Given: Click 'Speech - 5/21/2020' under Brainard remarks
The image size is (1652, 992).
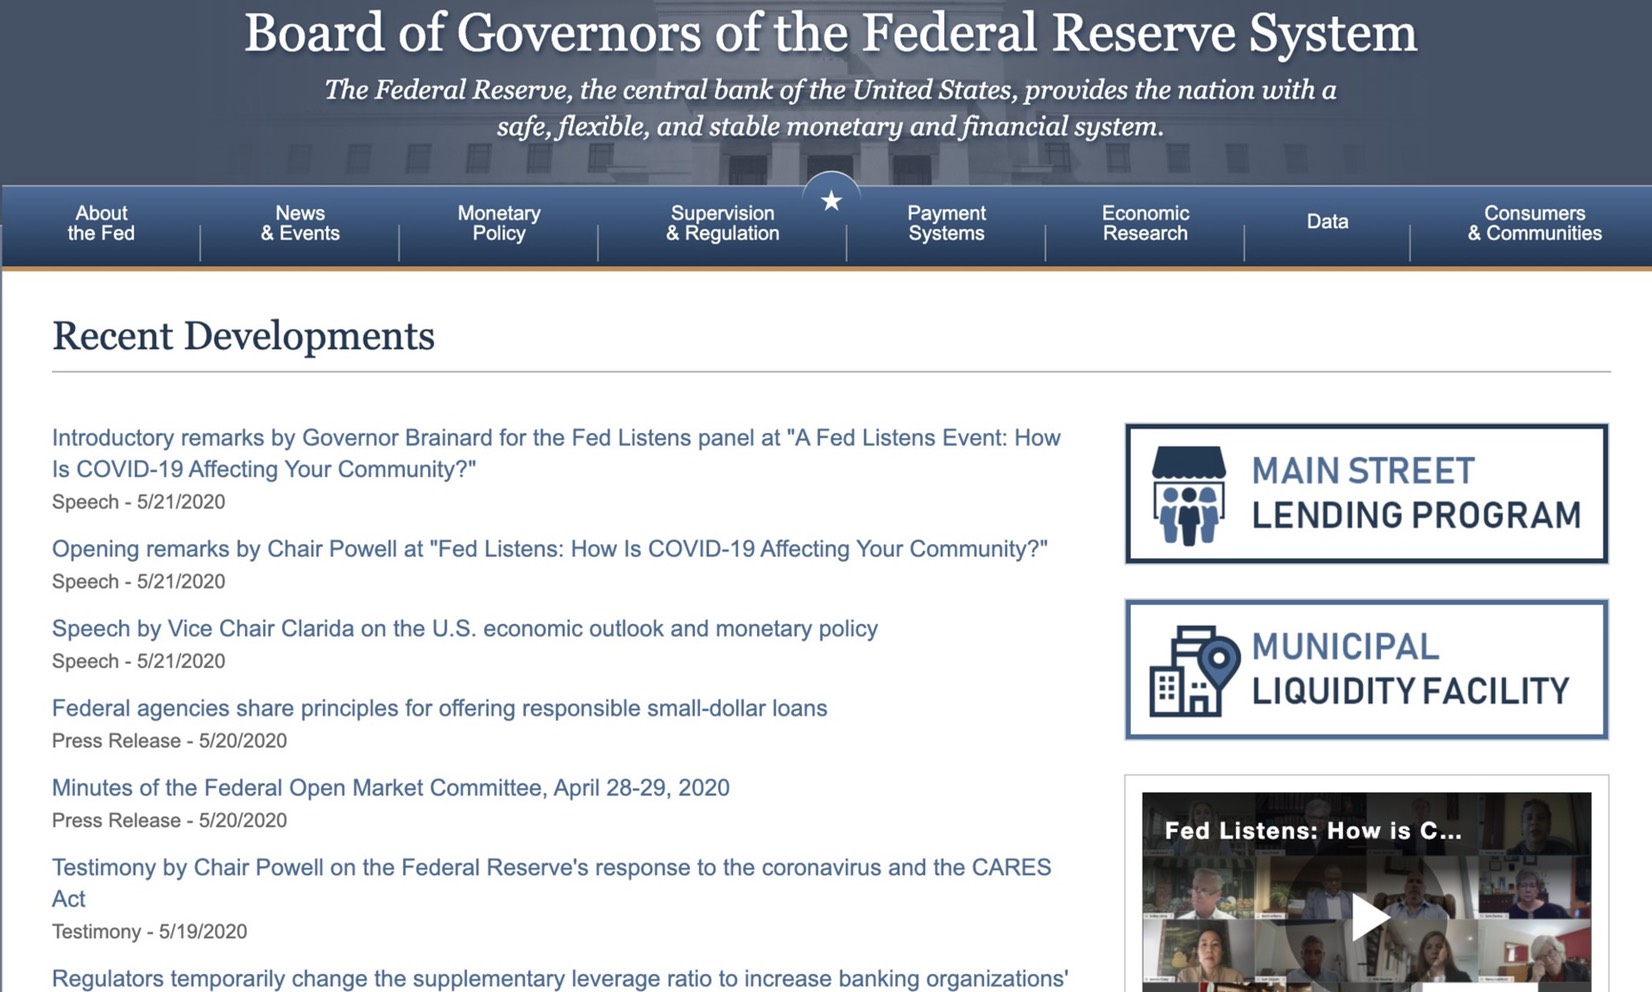Looking at the screenshot, I should pyautogui.click(x=139, y=502).
